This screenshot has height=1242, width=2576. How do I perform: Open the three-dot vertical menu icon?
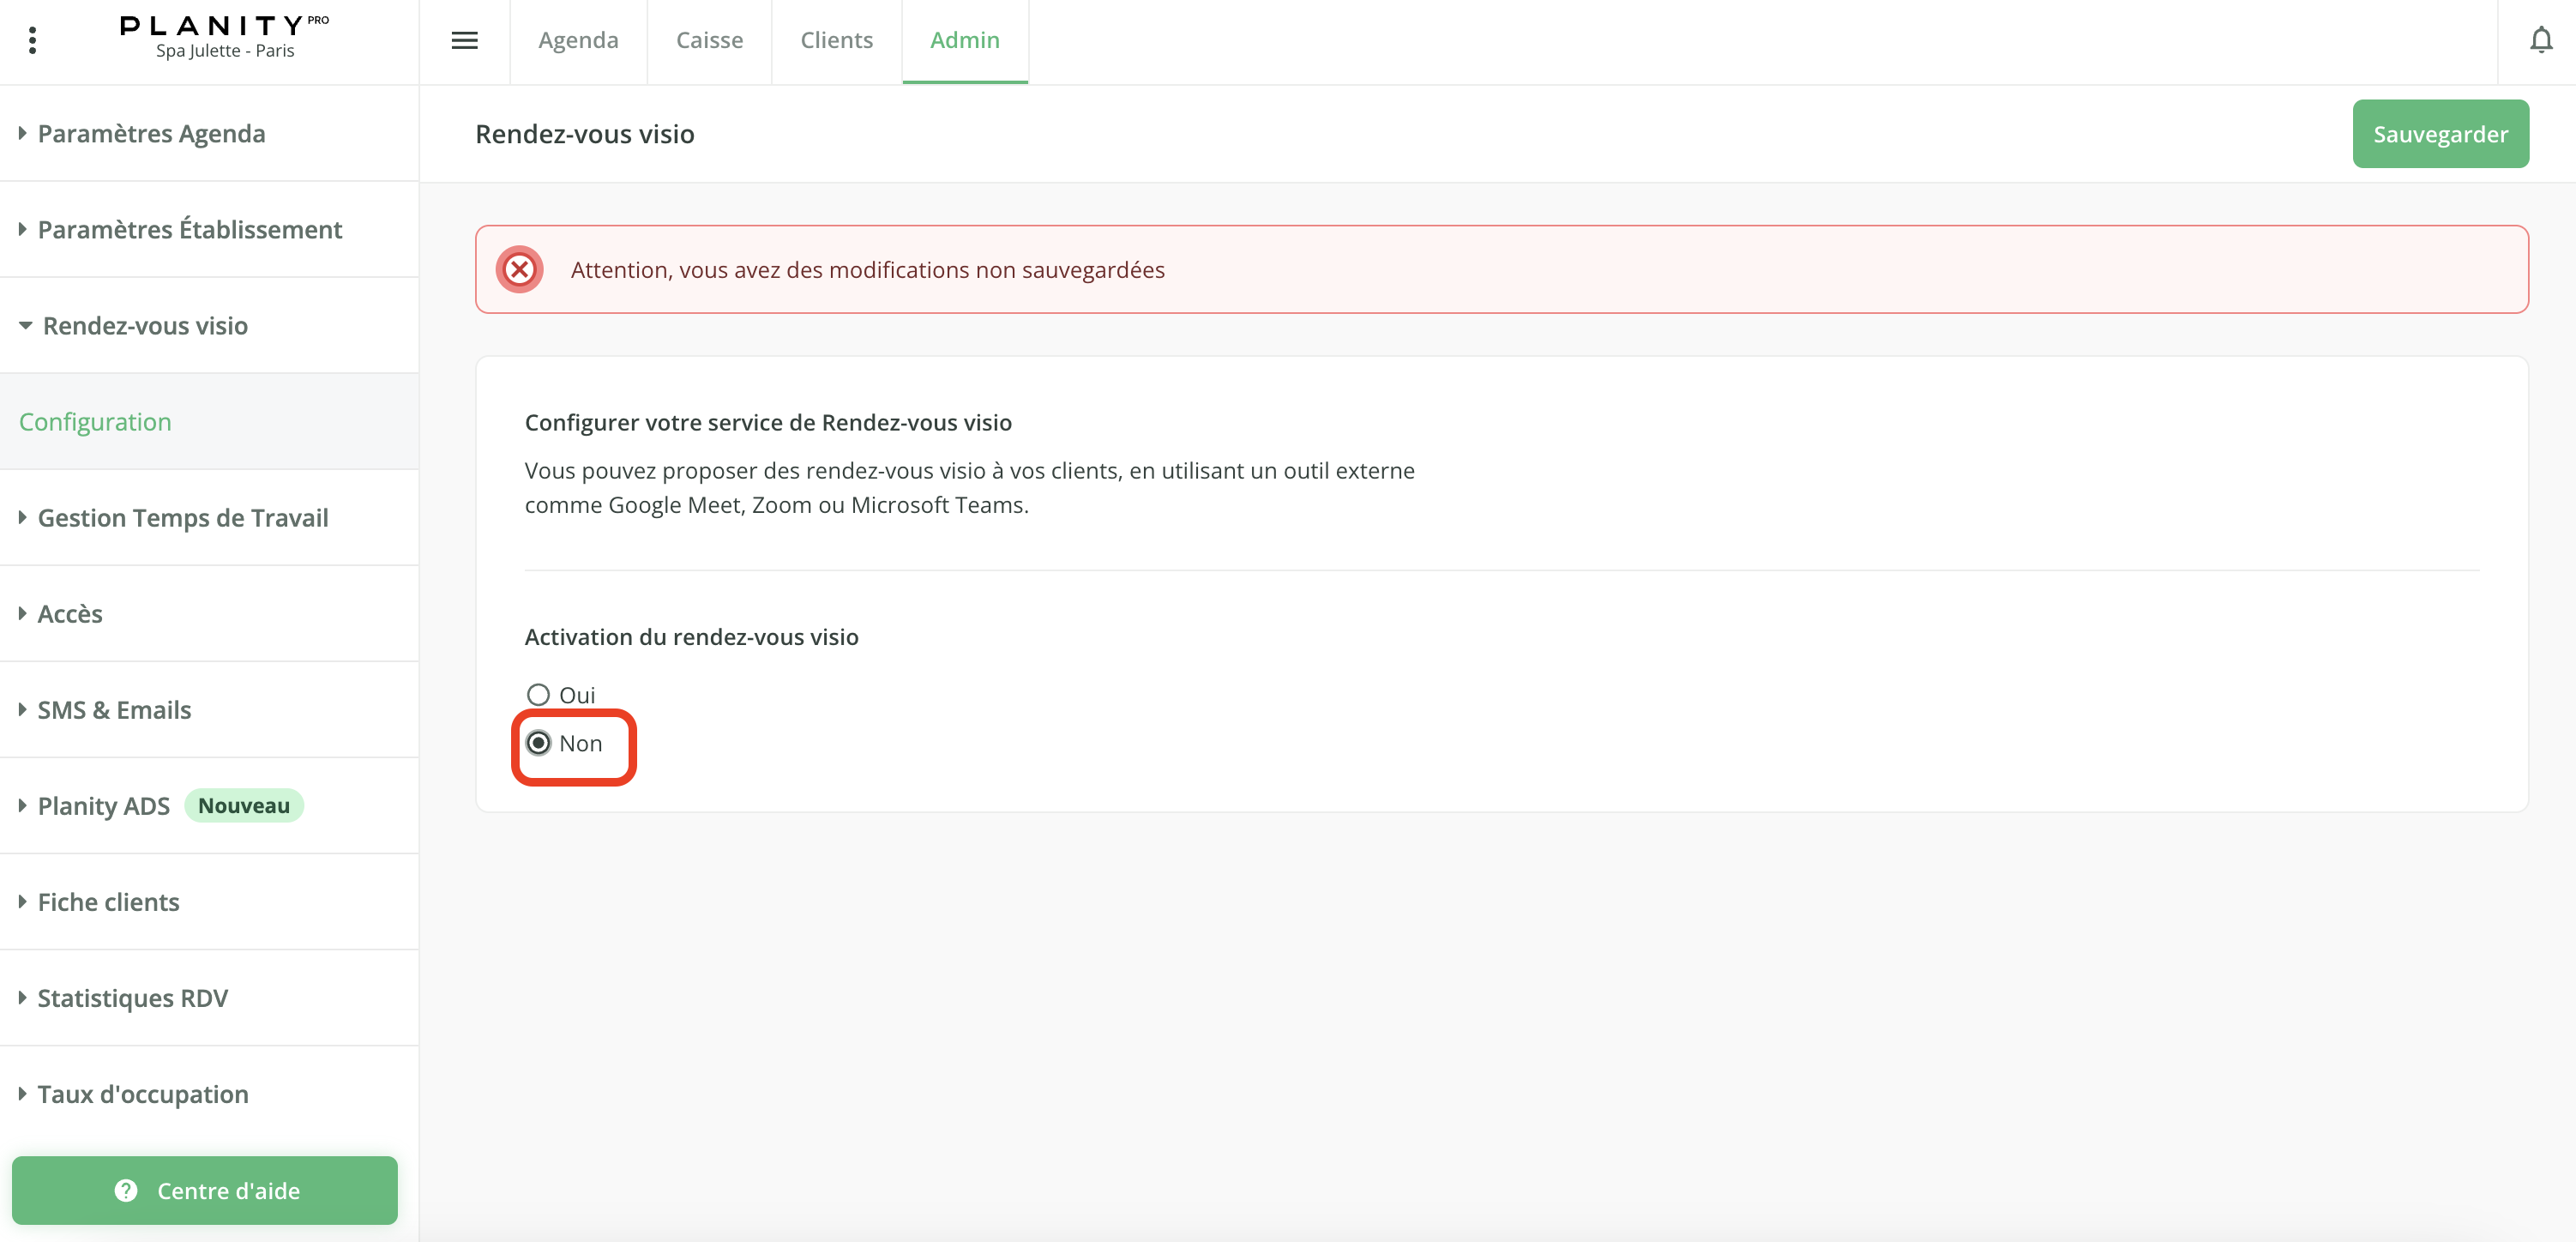[x=33, y=40]
